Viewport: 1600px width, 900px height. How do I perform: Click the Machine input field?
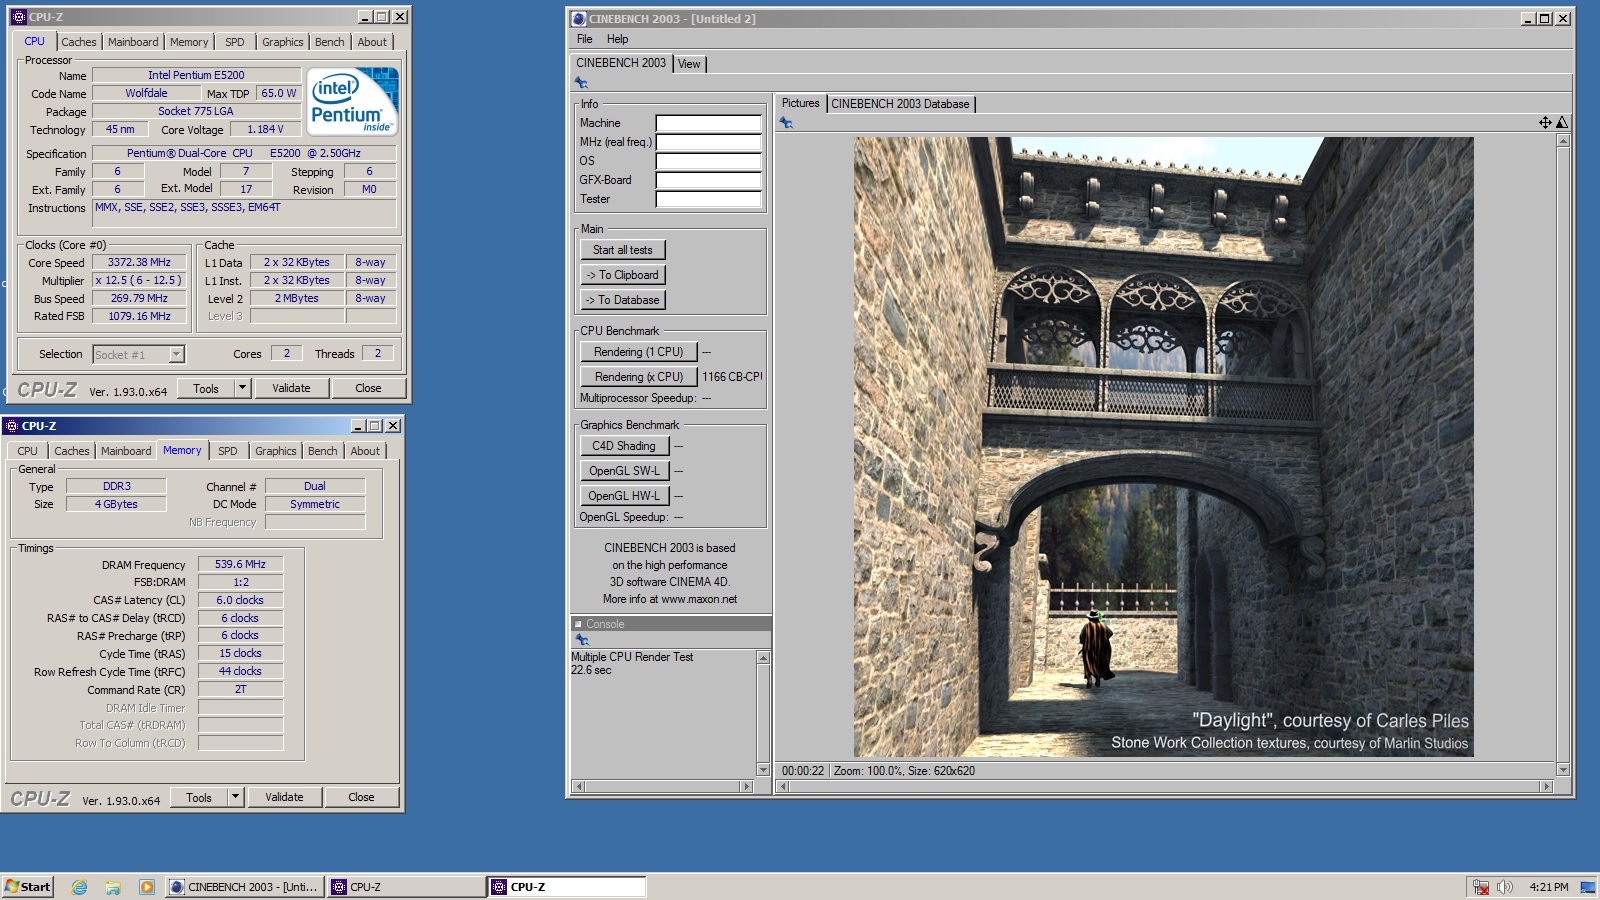pos(708,123)
